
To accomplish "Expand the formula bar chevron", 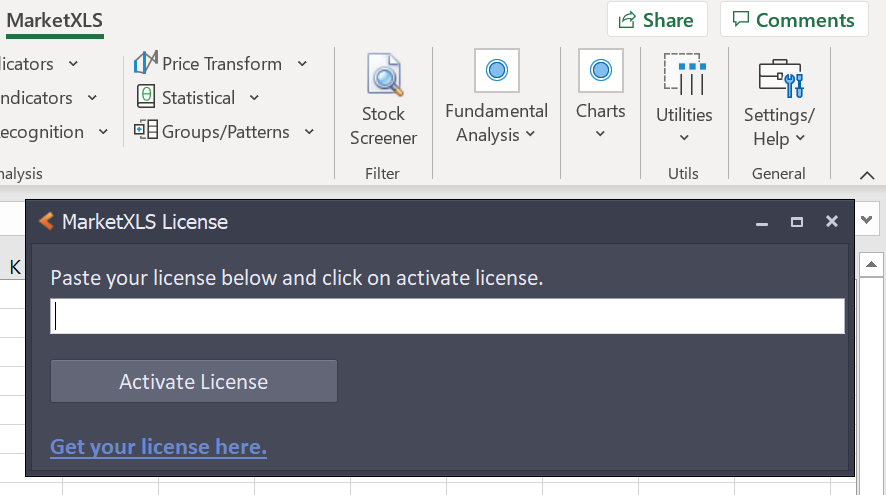I will click(867, 219).
